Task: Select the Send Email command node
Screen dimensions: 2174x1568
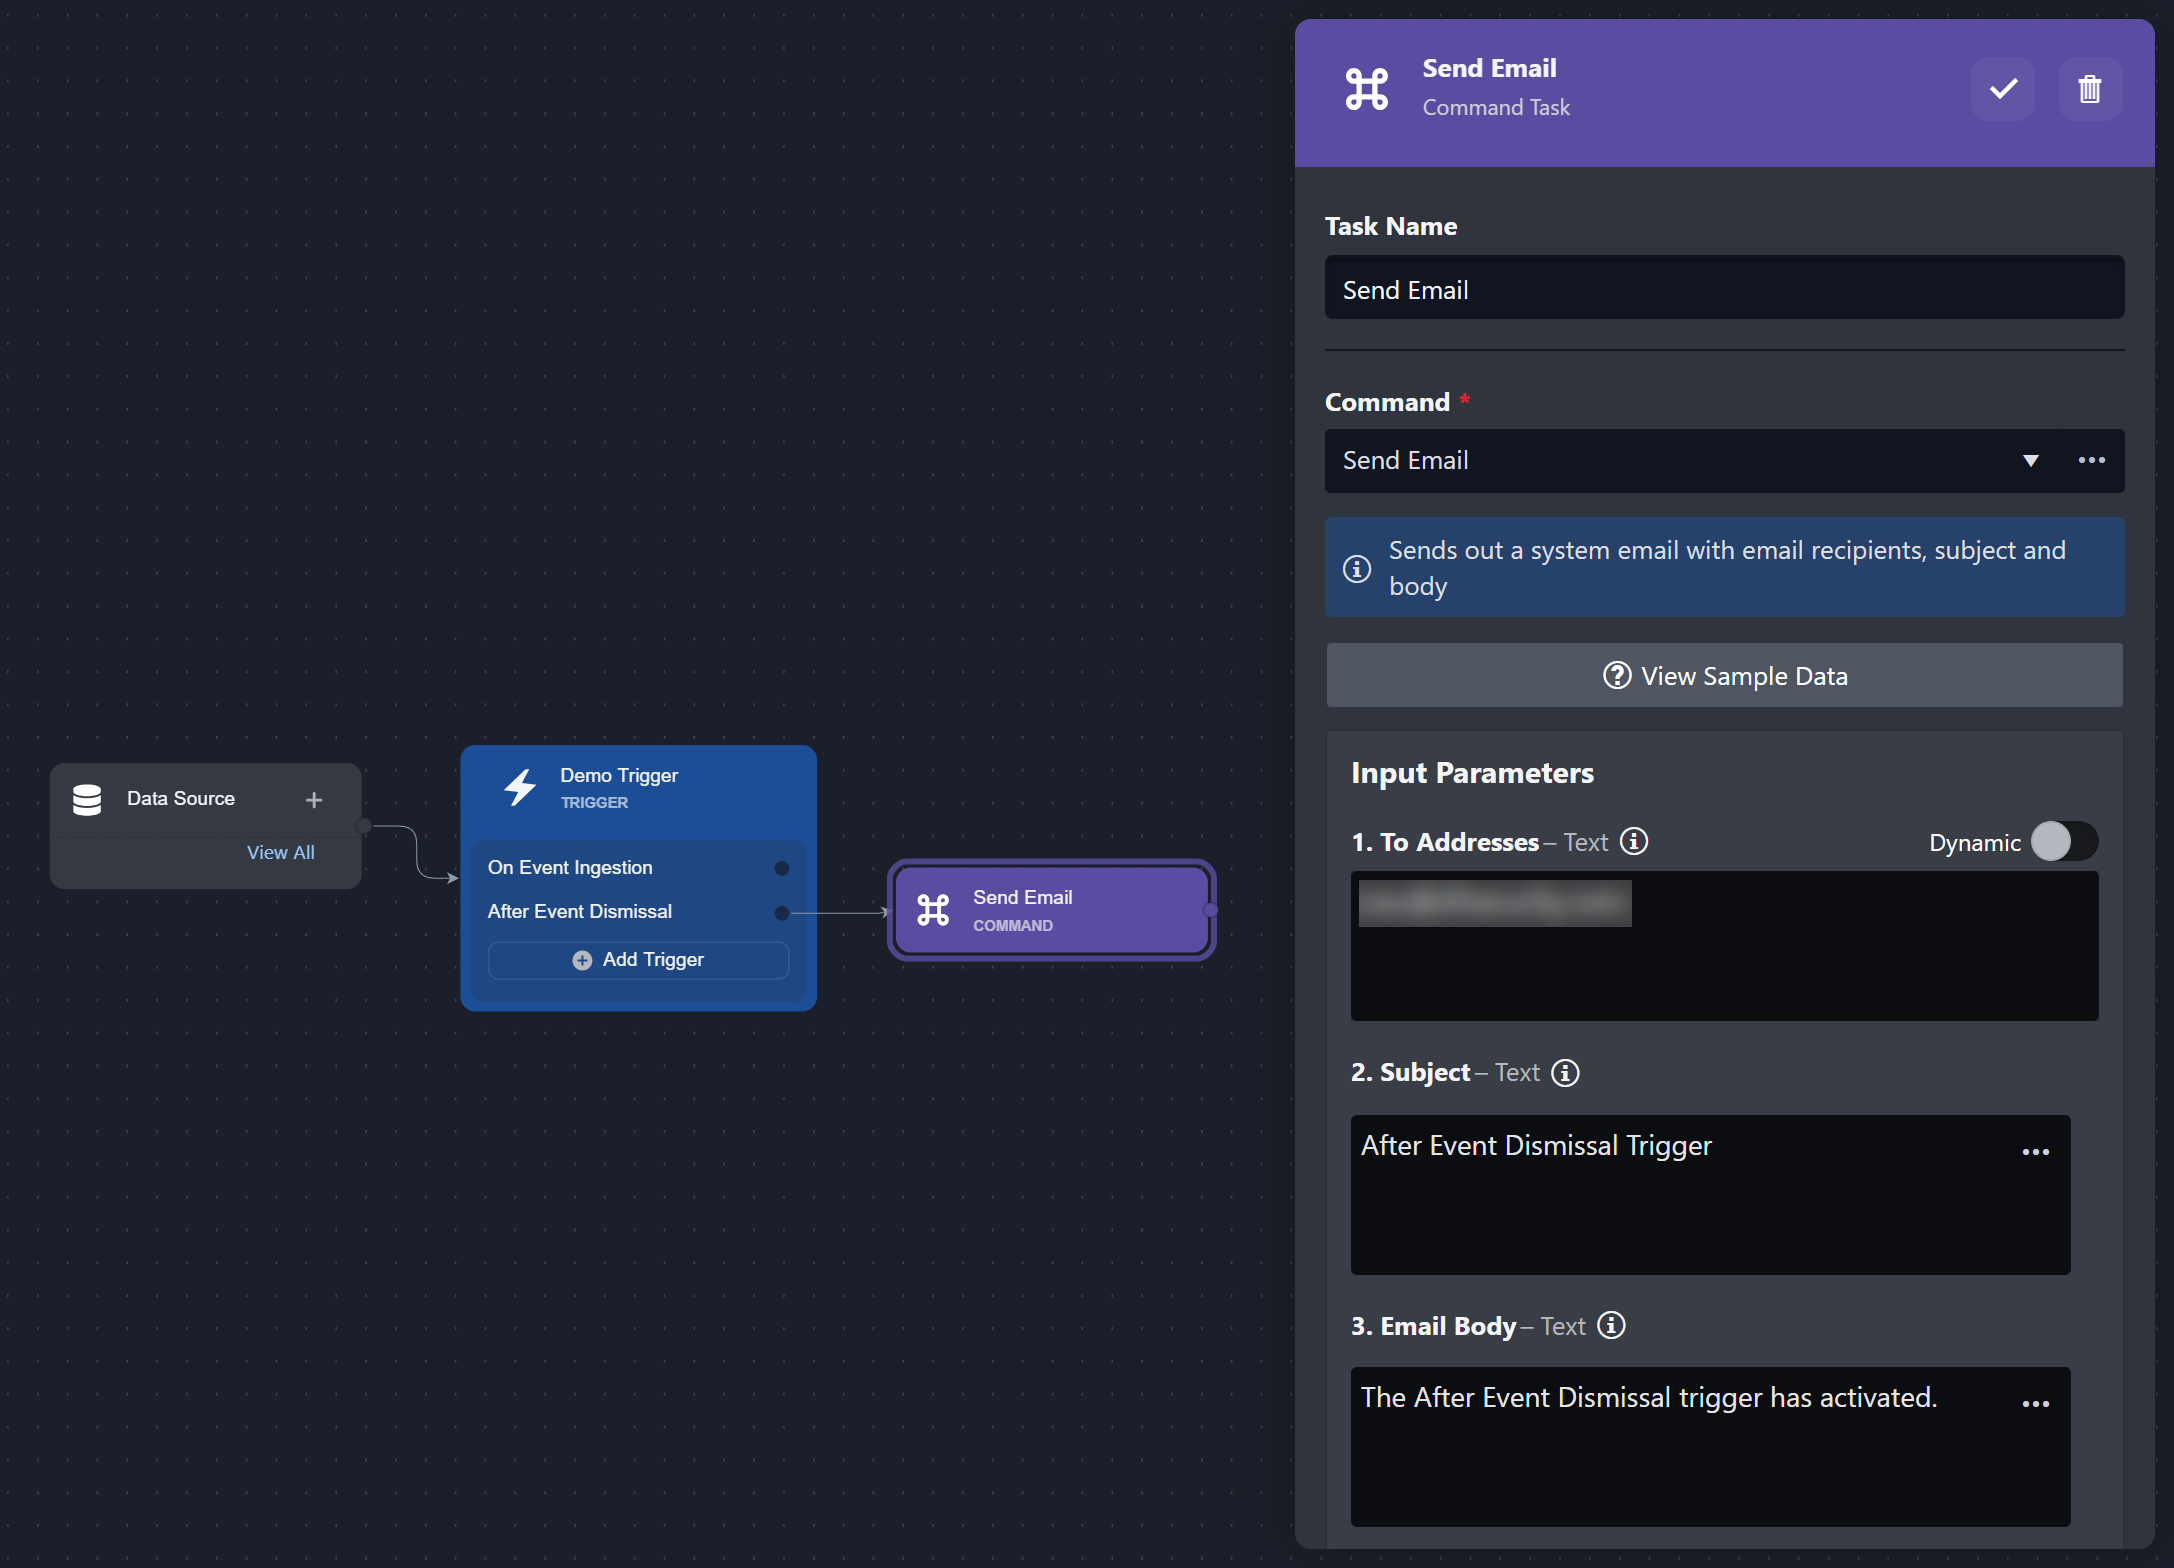Action: 1051,910
